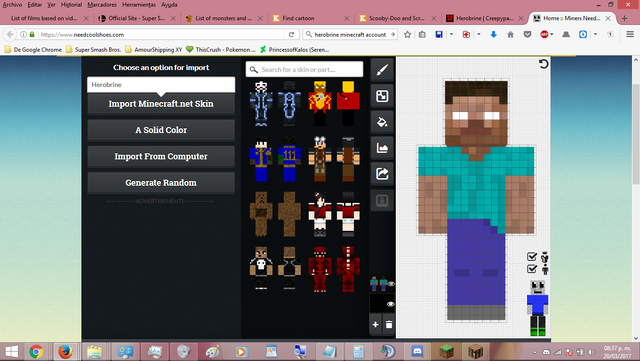This screenshot has width=640, height=361.
Task: Switch to Scooby-Doo tab
Action: point(398,18)
